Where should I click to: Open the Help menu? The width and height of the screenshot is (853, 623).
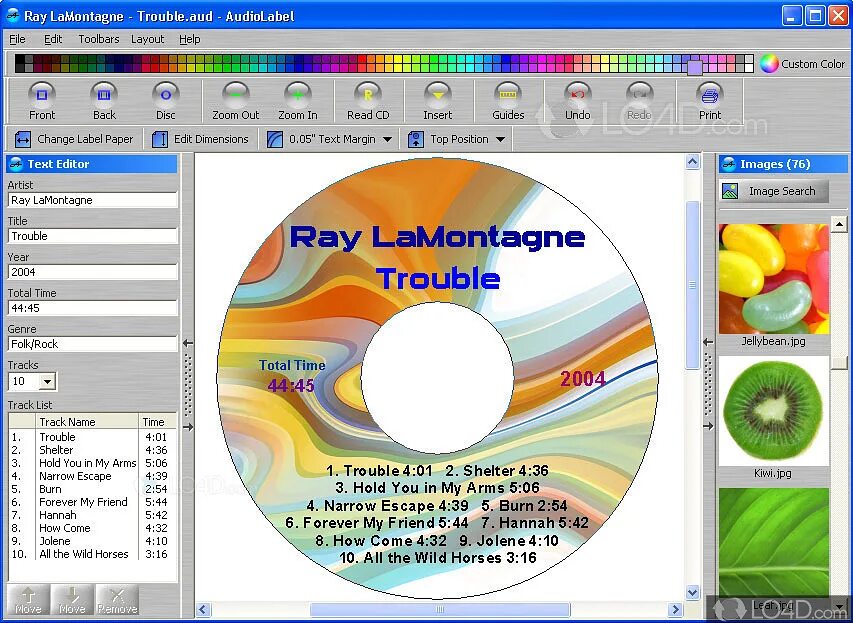190,39
